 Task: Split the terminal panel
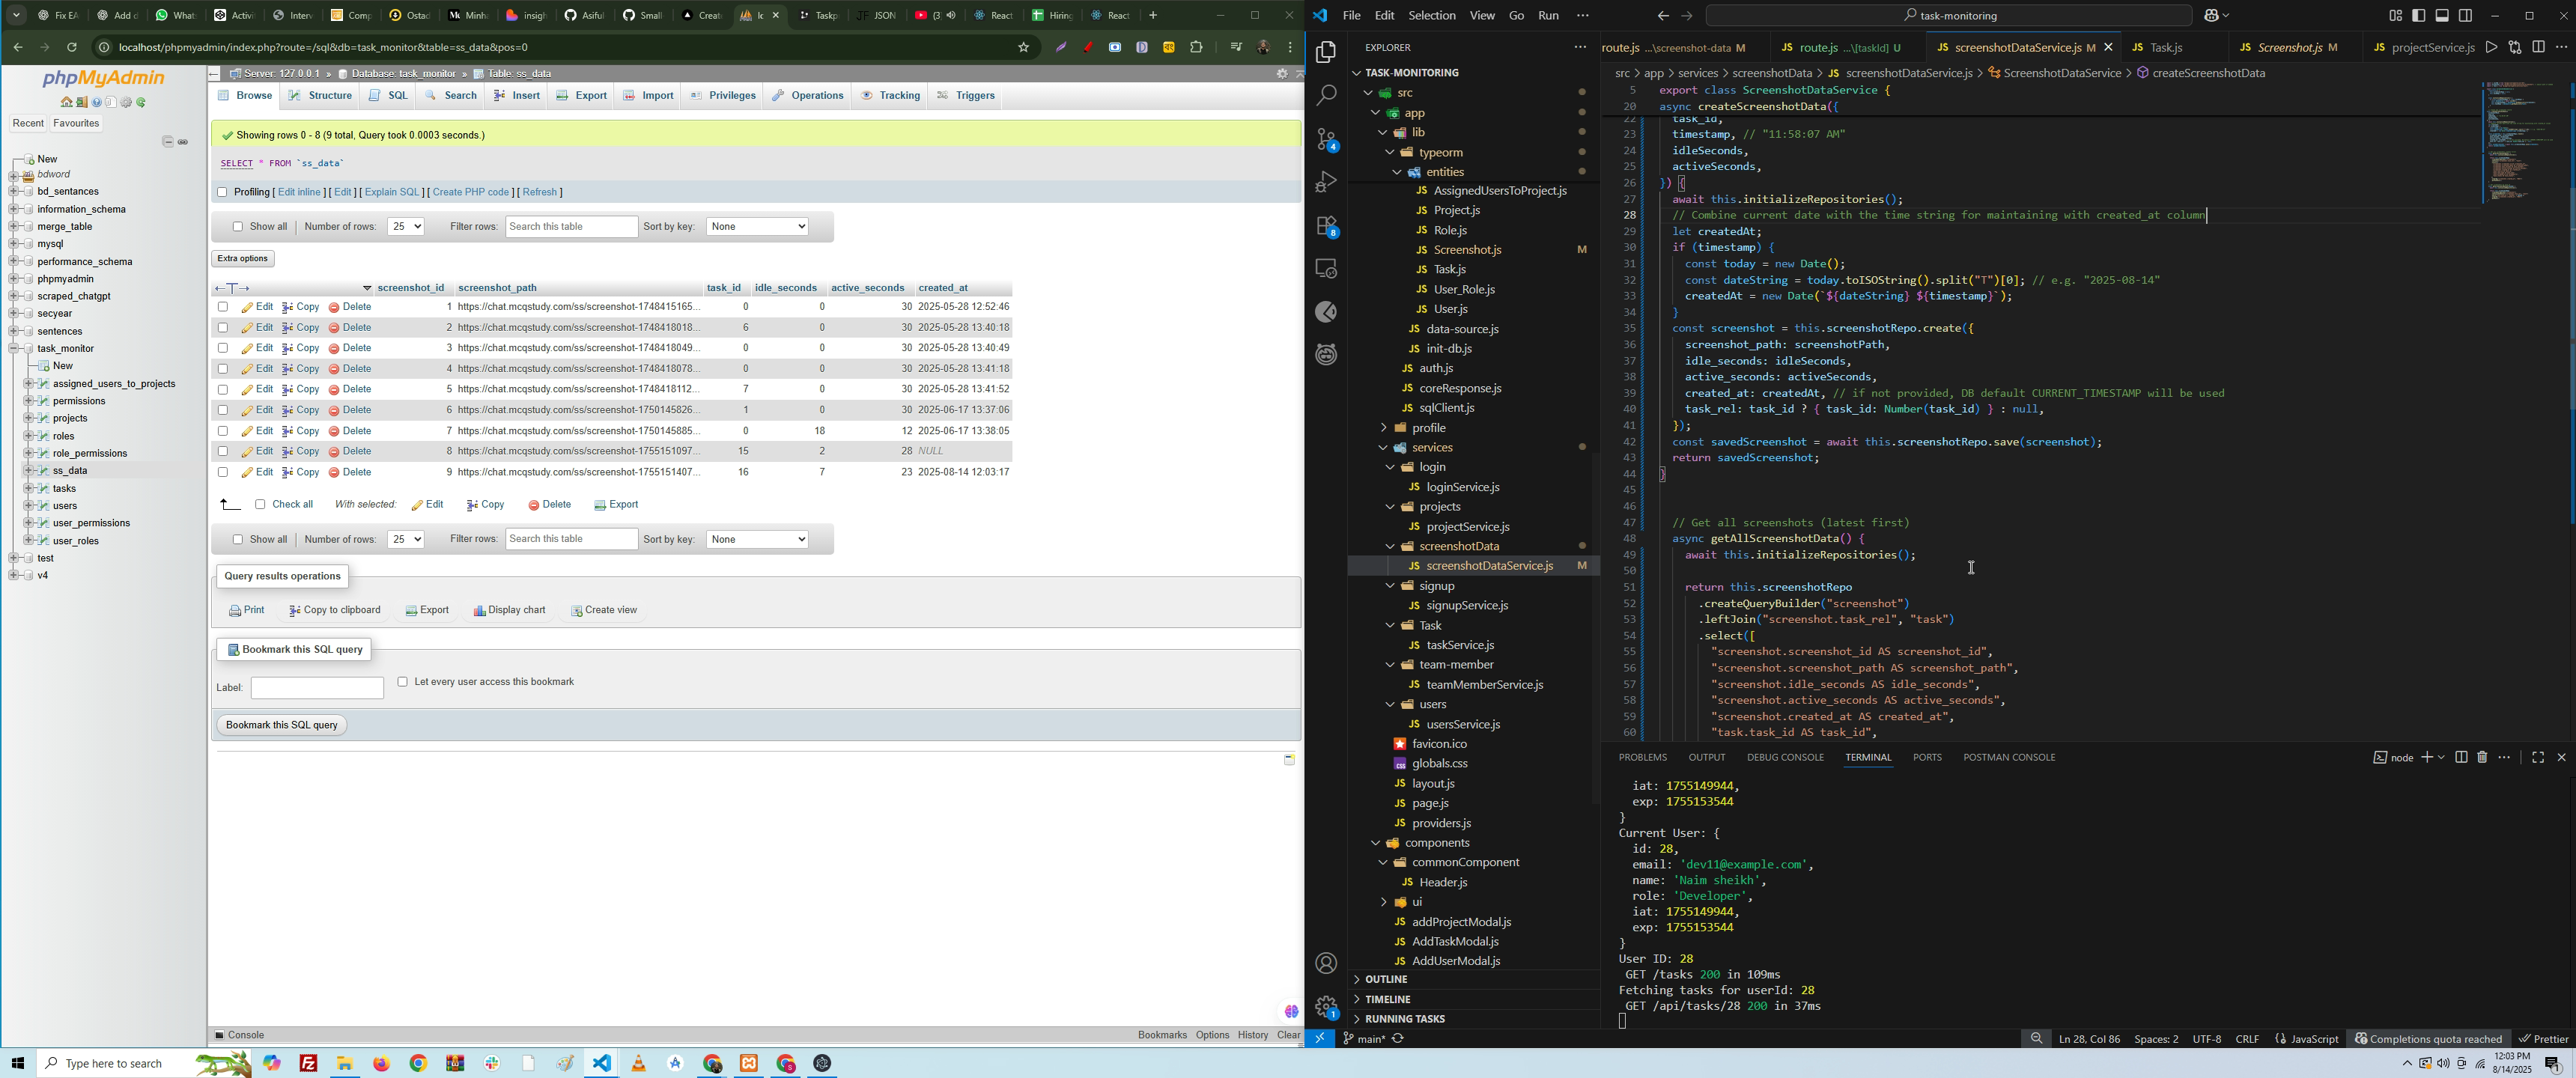[x=2461, y=757]
